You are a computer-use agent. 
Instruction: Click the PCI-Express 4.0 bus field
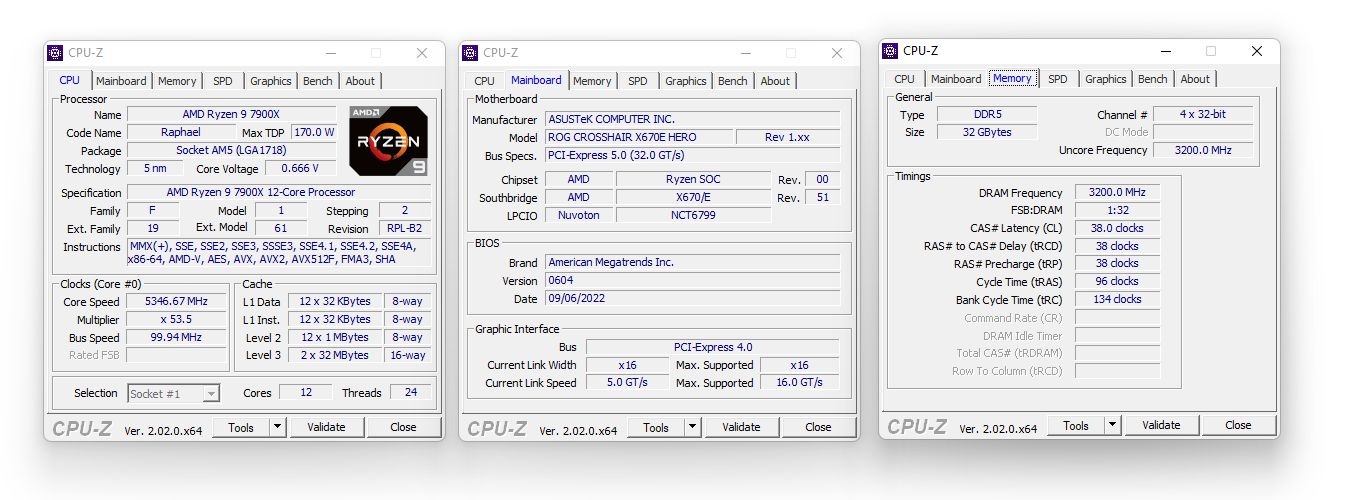[x=712, y=347]
